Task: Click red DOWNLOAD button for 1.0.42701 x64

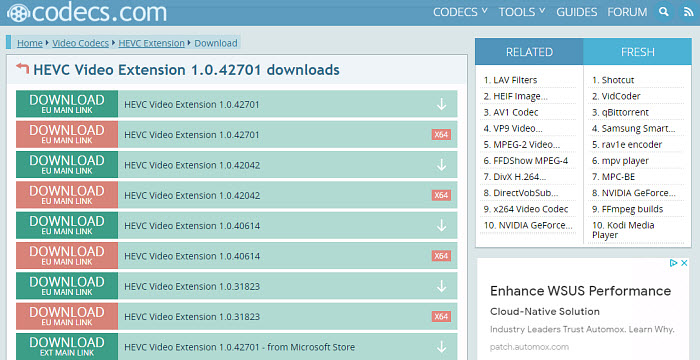Action: point(67,134)
